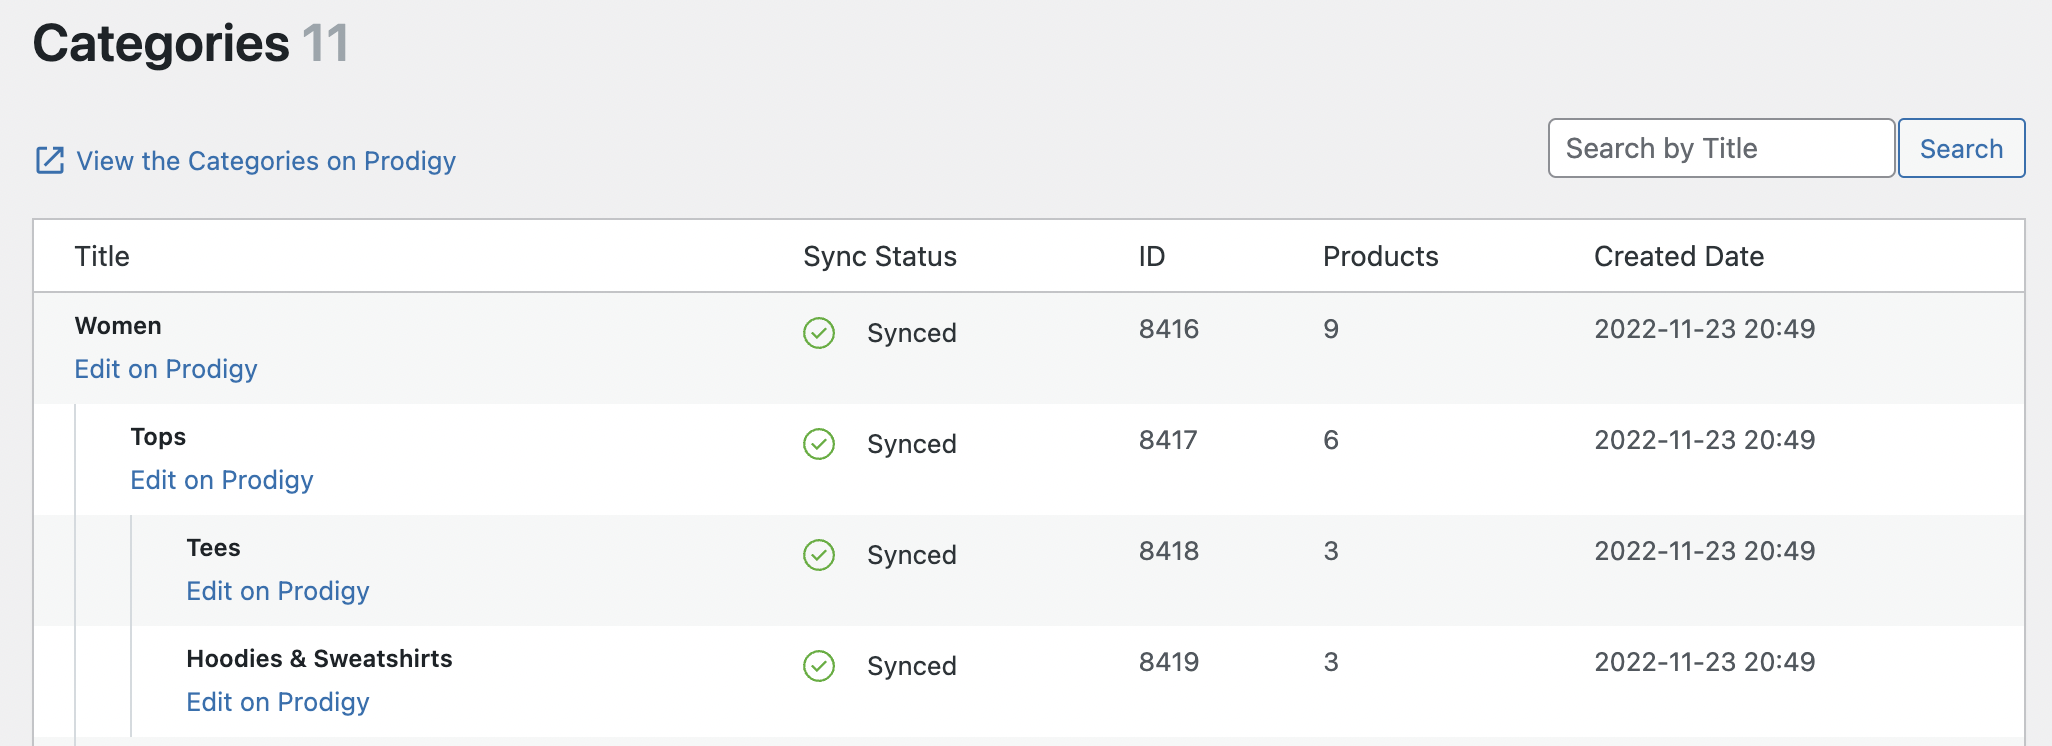Click the category count 11 in heading

tap(325, 44)
